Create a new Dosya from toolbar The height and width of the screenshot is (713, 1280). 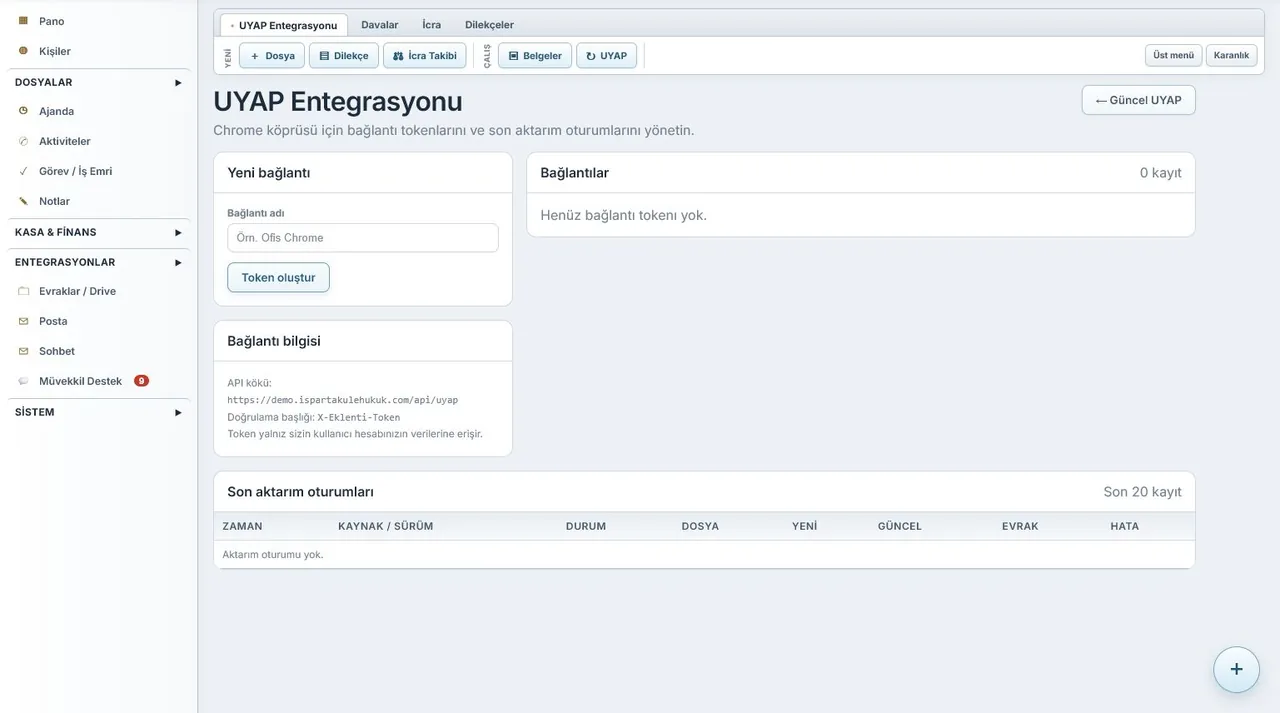click(x=272, y=56)
